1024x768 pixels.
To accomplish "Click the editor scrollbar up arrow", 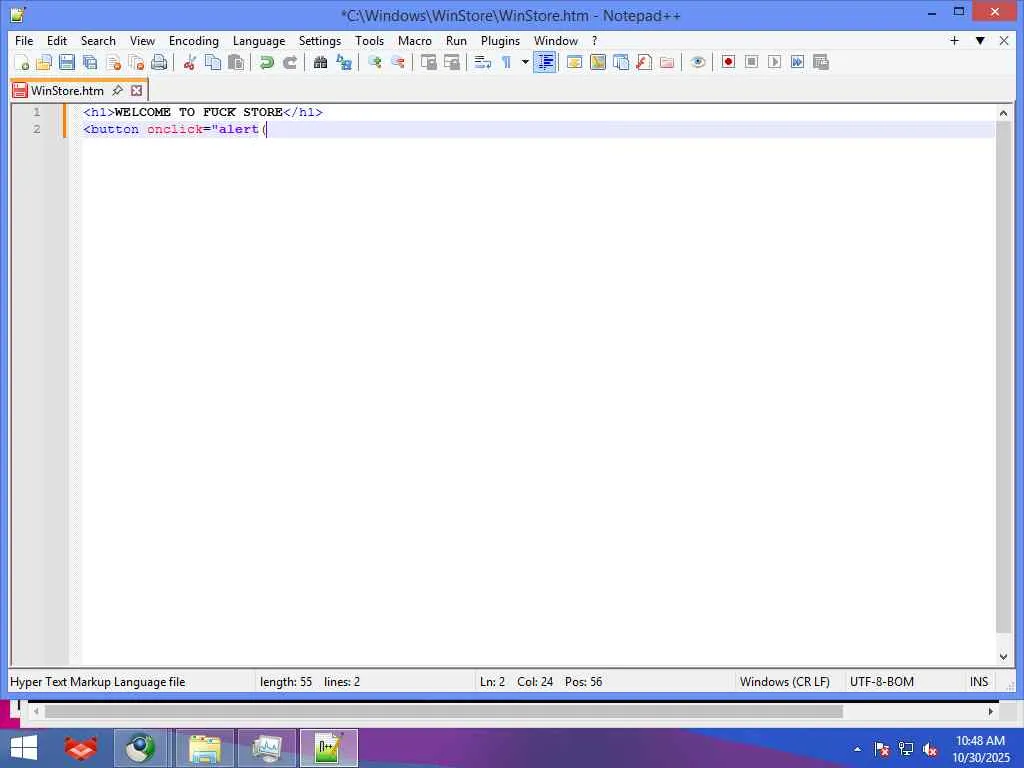I will 1003,113.
